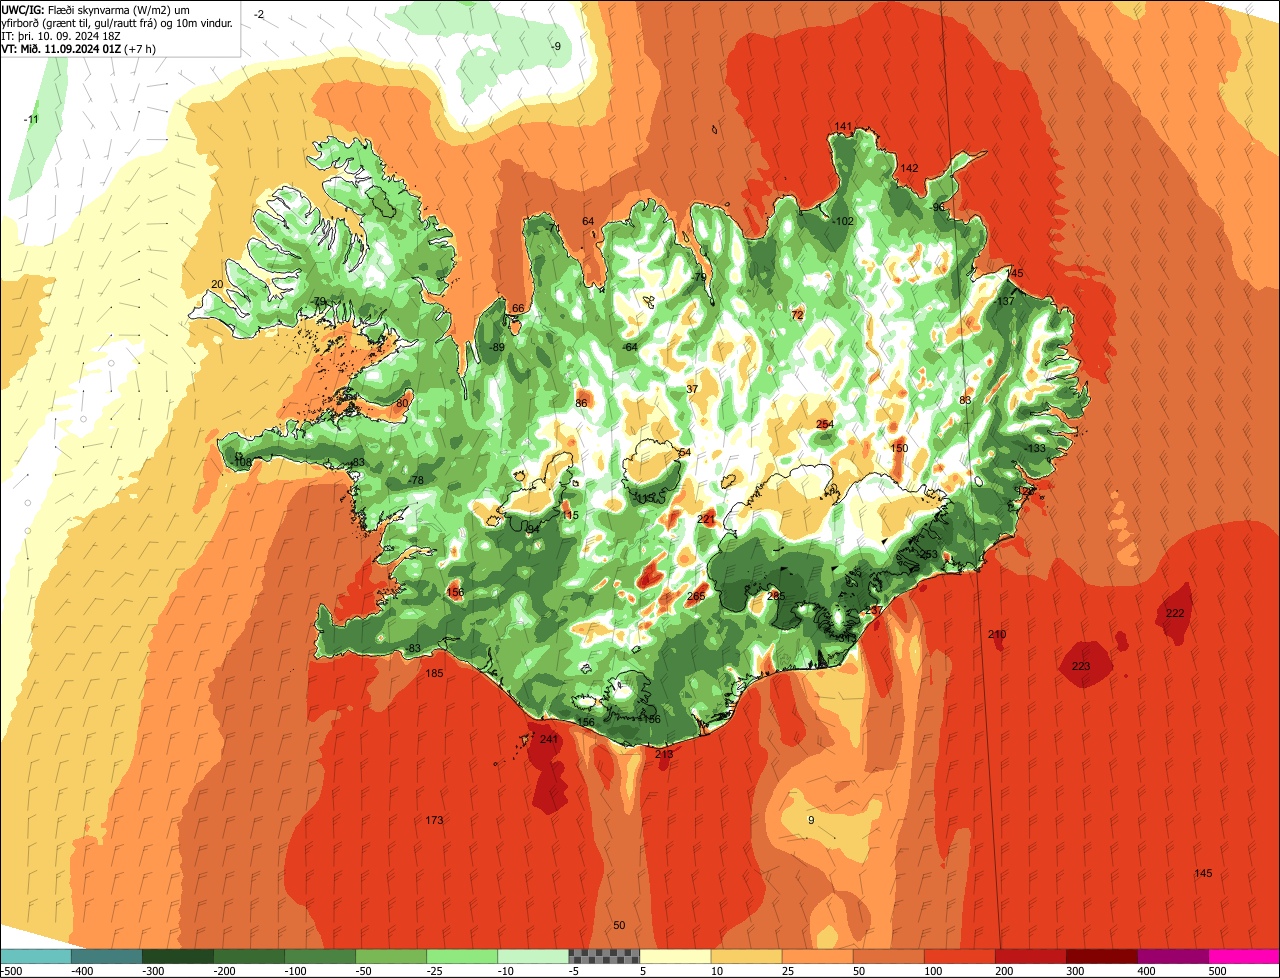Click the value 141 at the northern tip
The image size is (1280, 978).
843,126
